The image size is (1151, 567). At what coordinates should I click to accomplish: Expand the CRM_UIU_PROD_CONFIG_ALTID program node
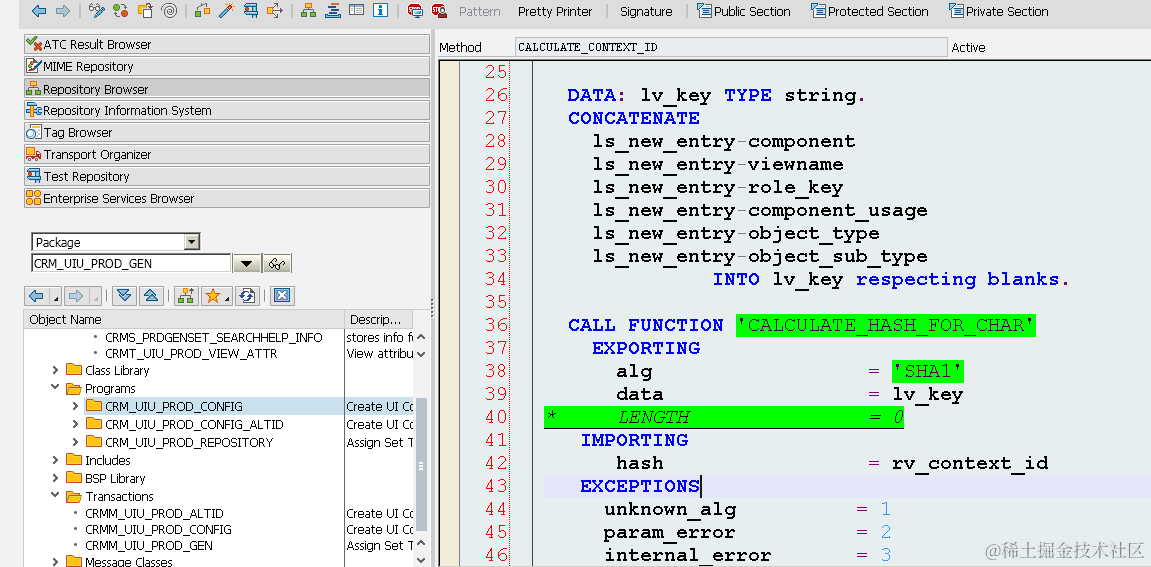[x=75, y=424]
